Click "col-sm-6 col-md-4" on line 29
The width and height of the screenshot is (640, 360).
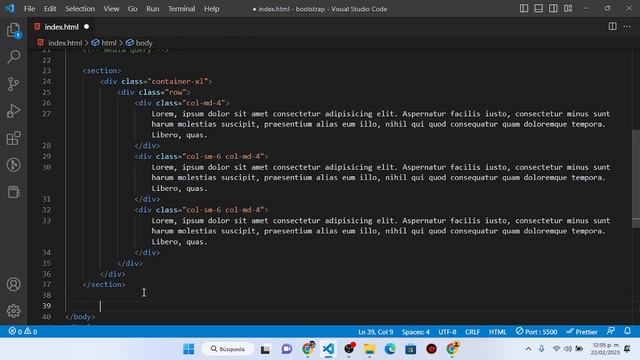223,156
